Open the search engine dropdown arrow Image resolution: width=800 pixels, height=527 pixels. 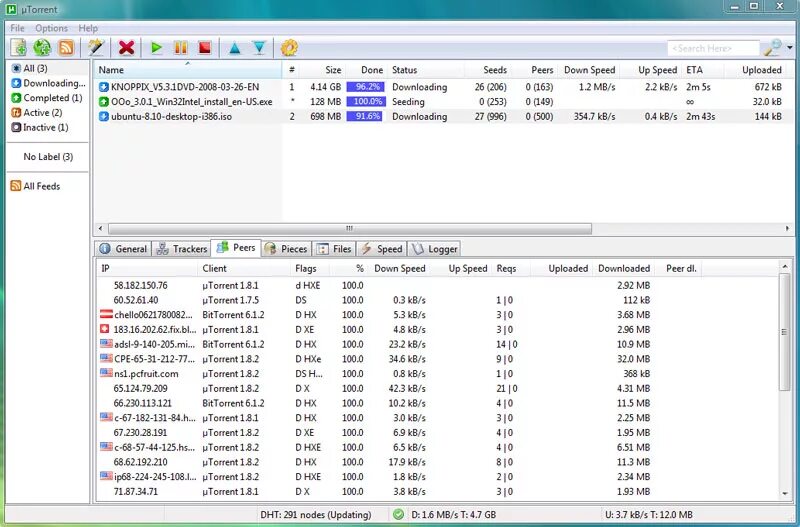790,48
